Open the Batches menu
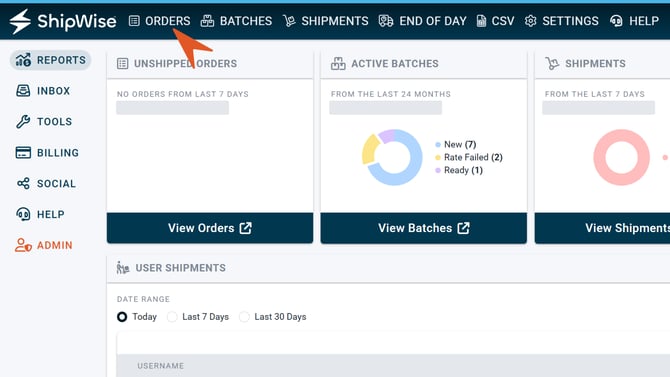Viewport: 670px width, 377px height. 236,21
